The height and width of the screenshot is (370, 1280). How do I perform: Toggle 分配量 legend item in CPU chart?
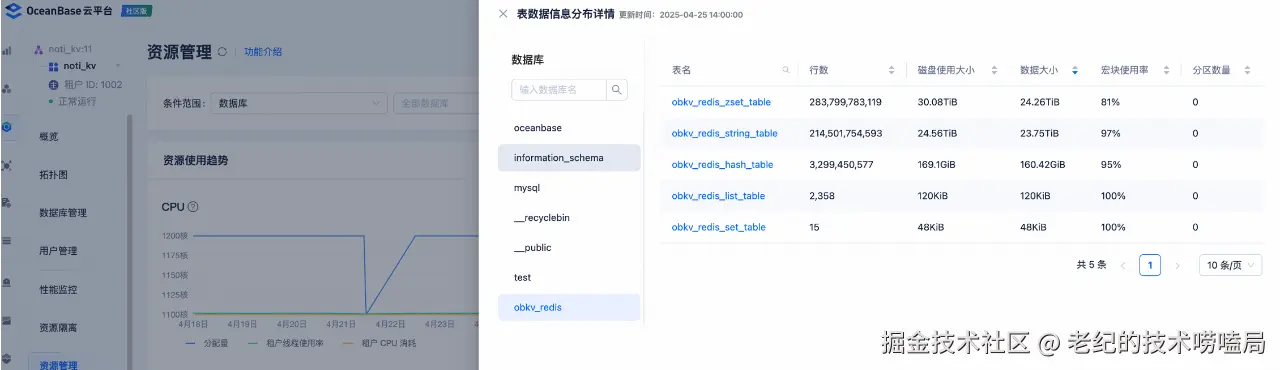(x=207, y=343)
